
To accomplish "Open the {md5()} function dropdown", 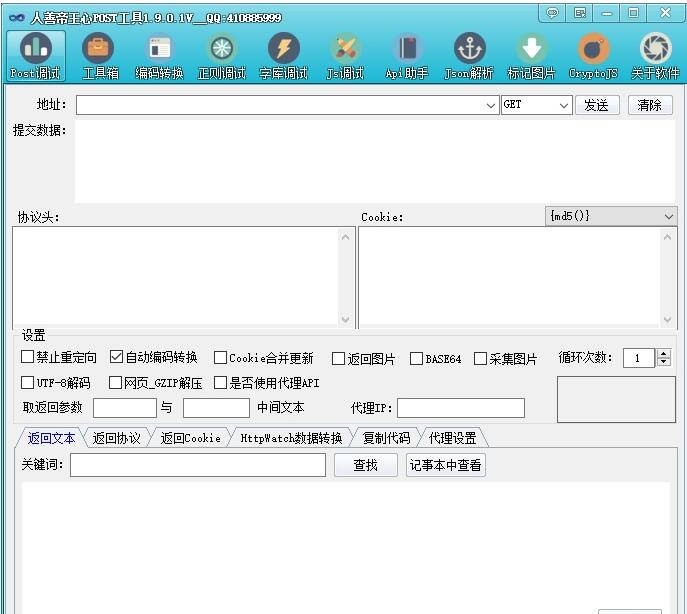I will pyautogui.click(x=668, y=217).
